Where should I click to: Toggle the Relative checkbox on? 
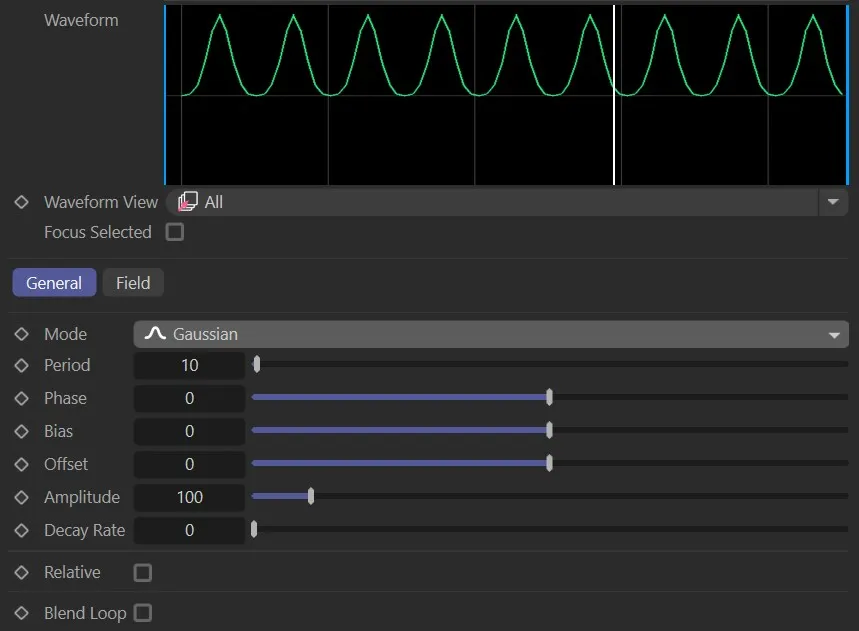coord(142,572)
